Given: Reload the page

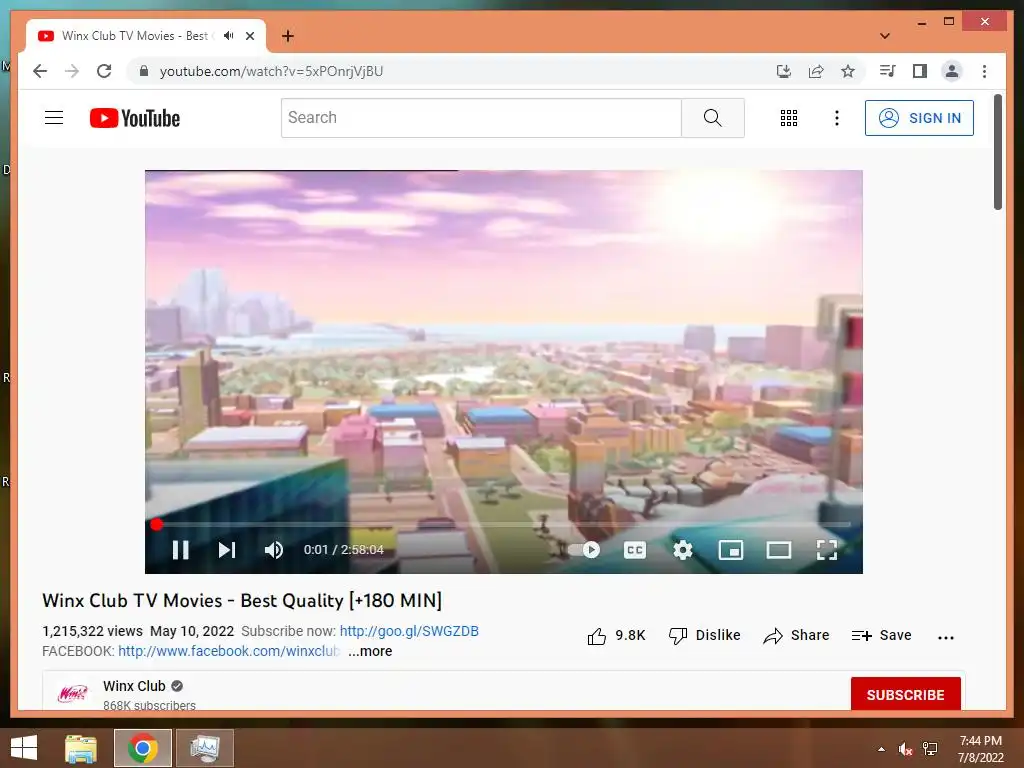Looking at the screenshot, I should (x=104, y=71).
